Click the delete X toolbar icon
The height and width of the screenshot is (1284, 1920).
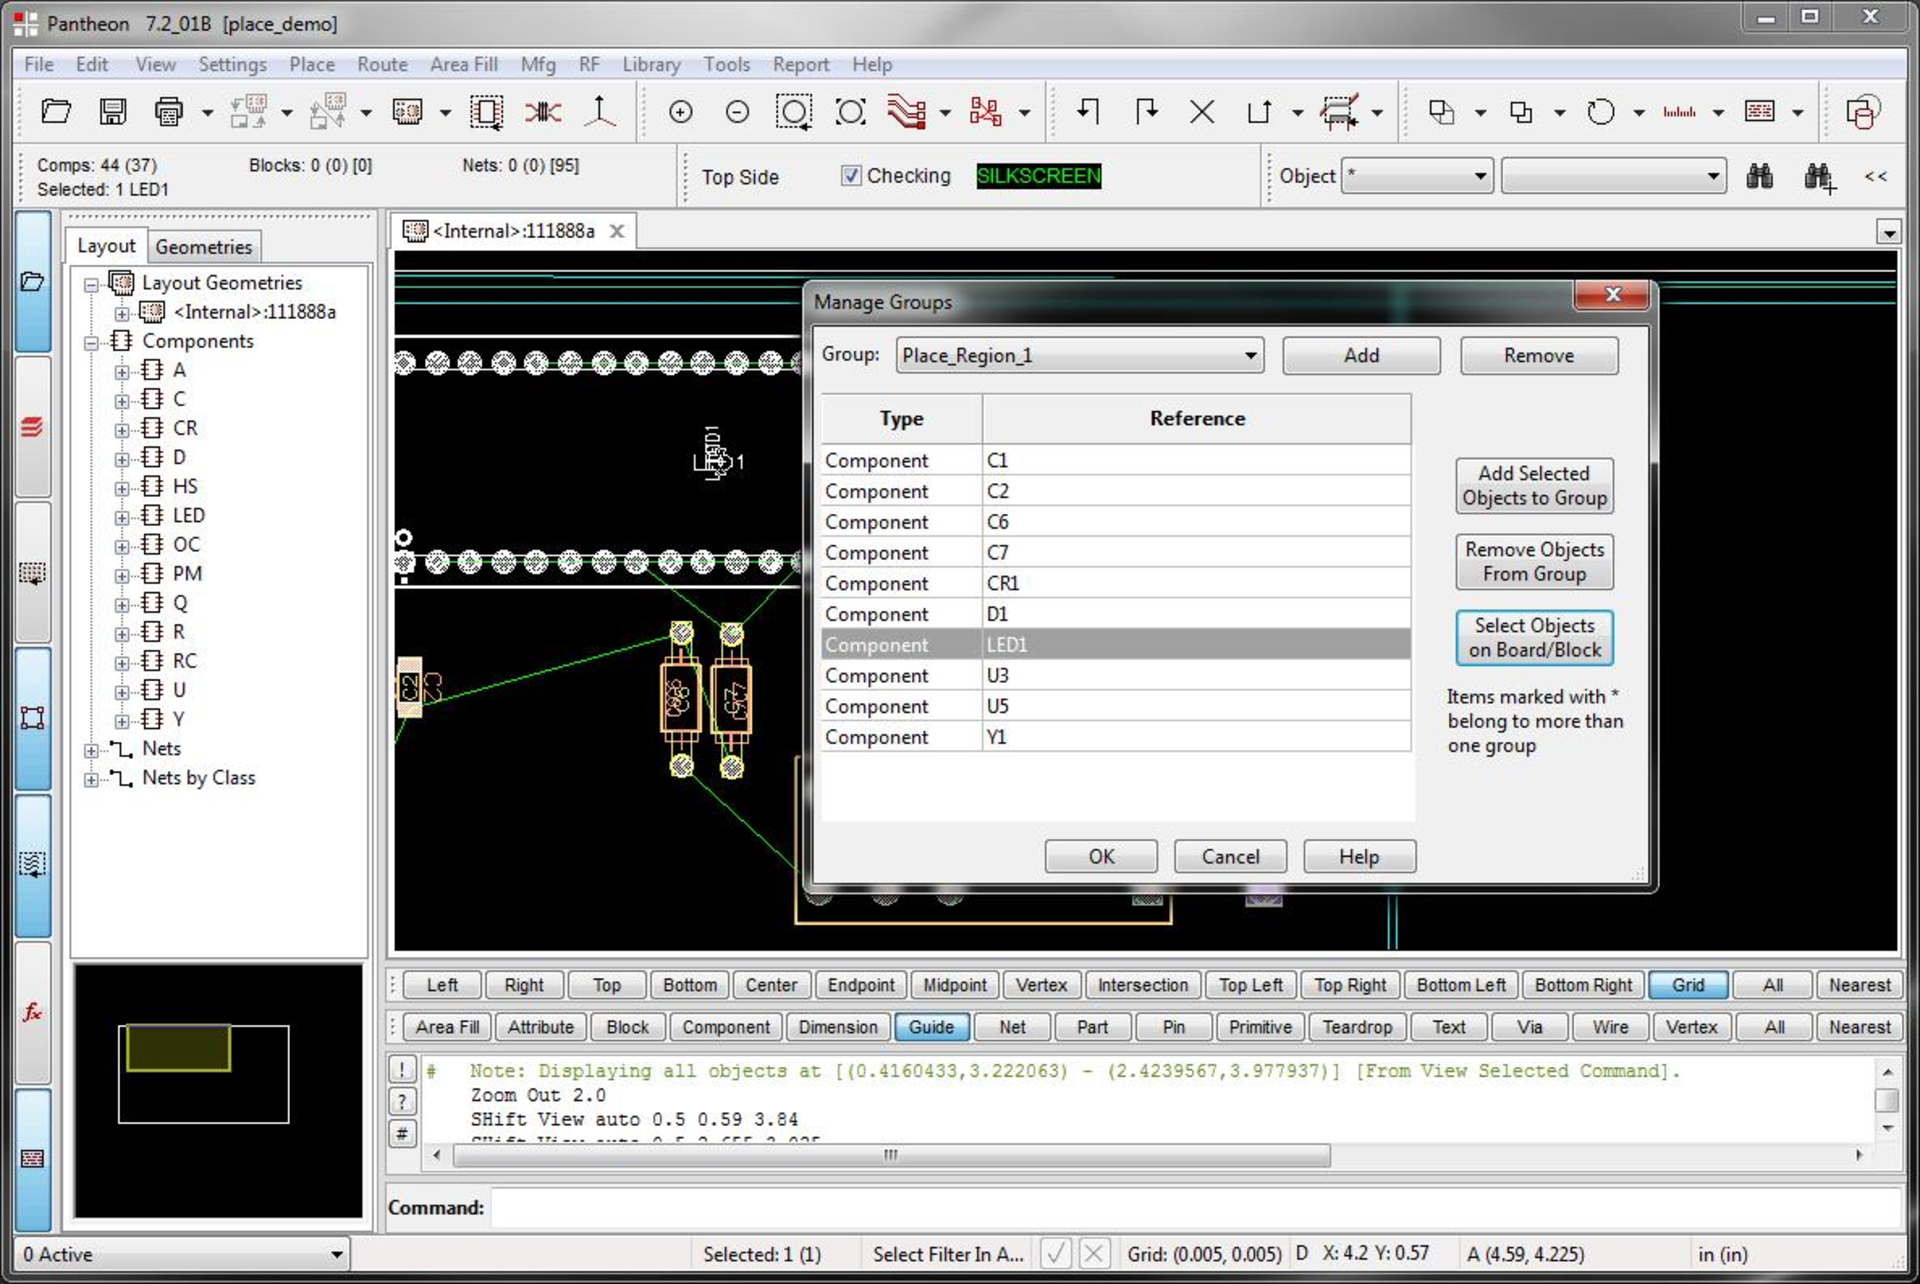pos(1202,112)
